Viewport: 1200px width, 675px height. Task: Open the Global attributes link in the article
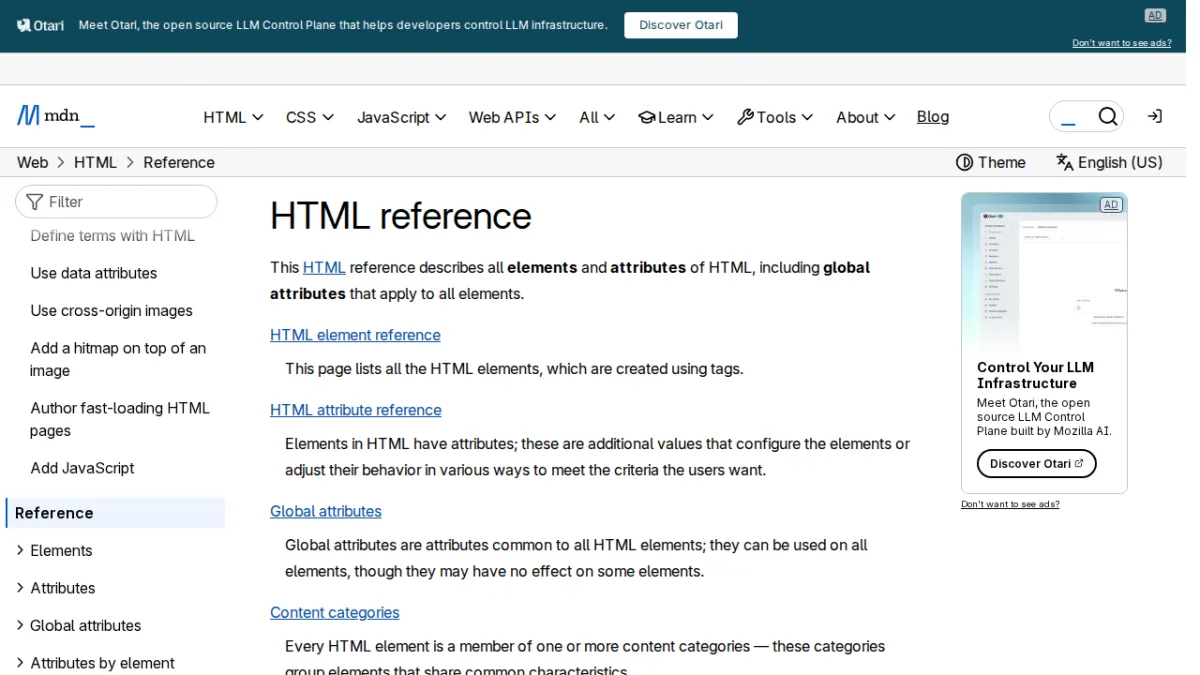(x=326, y=511)
